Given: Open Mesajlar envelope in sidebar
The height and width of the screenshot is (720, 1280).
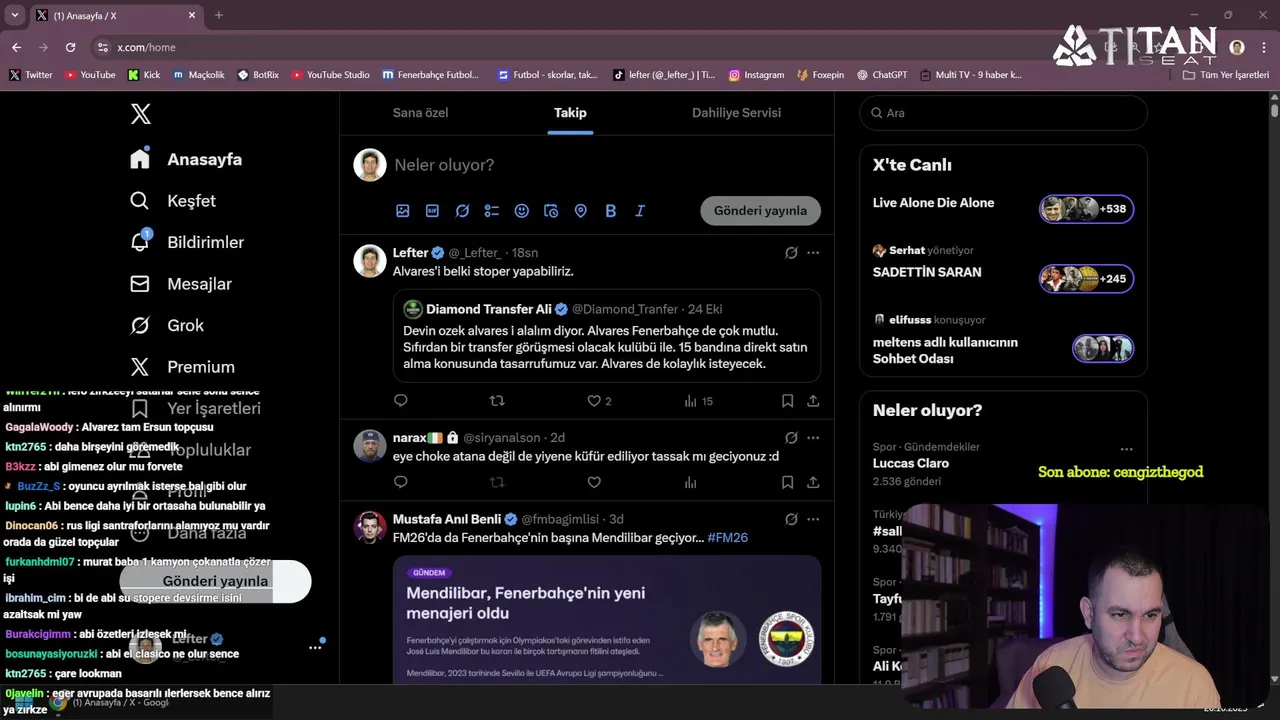Looking at the screenshot, I should point(182,284).
